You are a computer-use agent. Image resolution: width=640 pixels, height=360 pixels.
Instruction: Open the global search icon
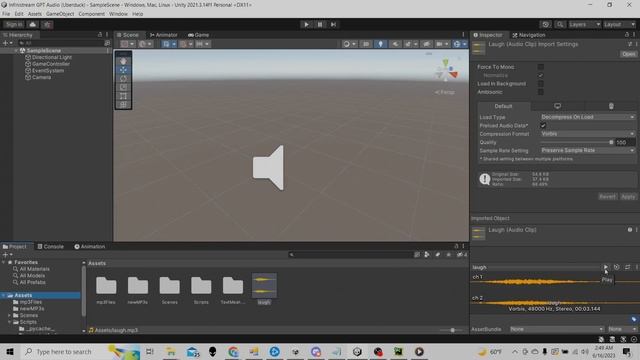tap(560, 24)
